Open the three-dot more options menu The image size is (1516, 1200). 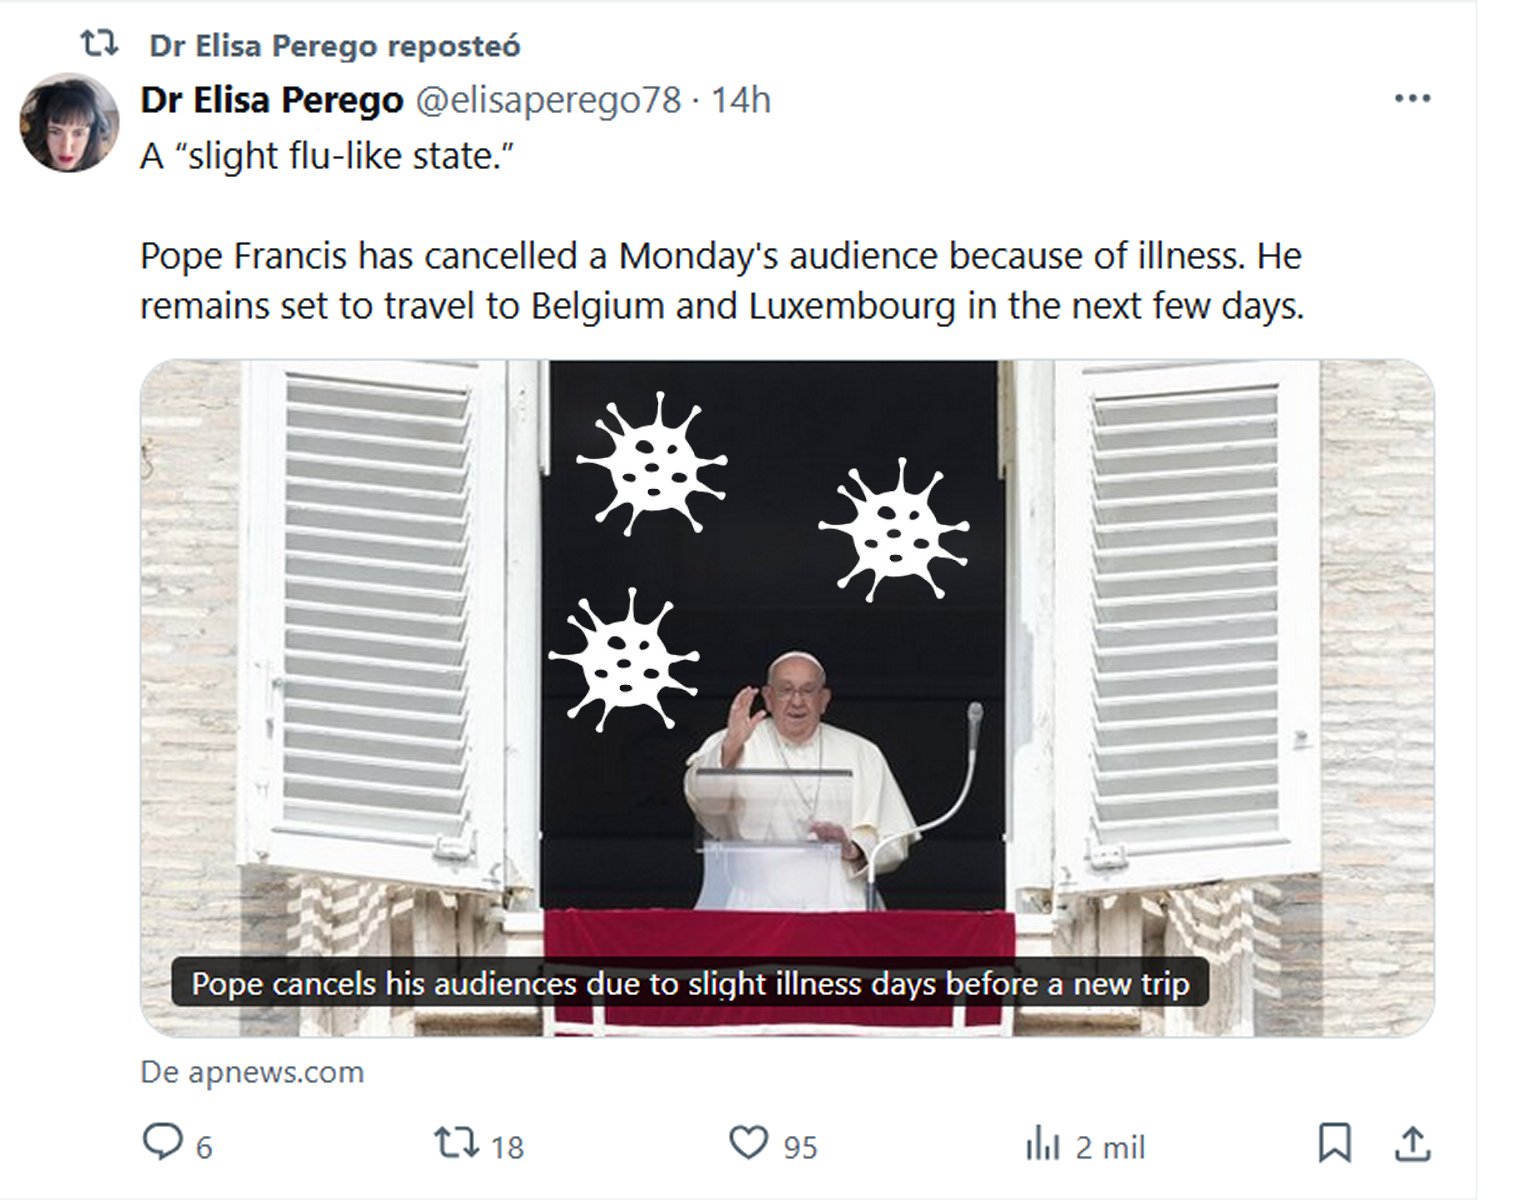(x=1412, y=99)
